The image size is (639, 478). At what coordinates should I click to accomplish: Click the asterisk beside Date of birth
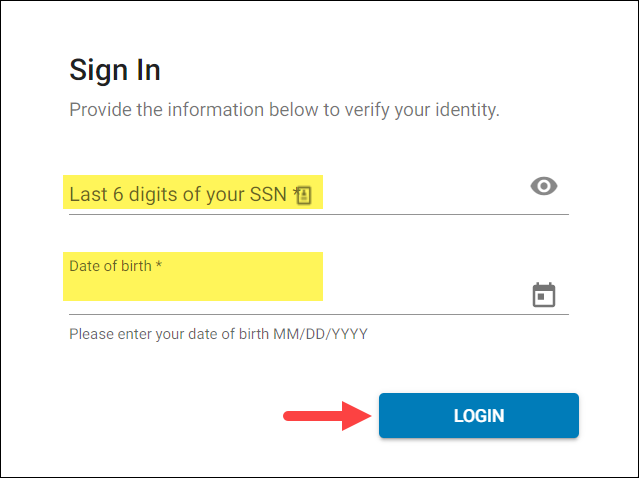159,264
